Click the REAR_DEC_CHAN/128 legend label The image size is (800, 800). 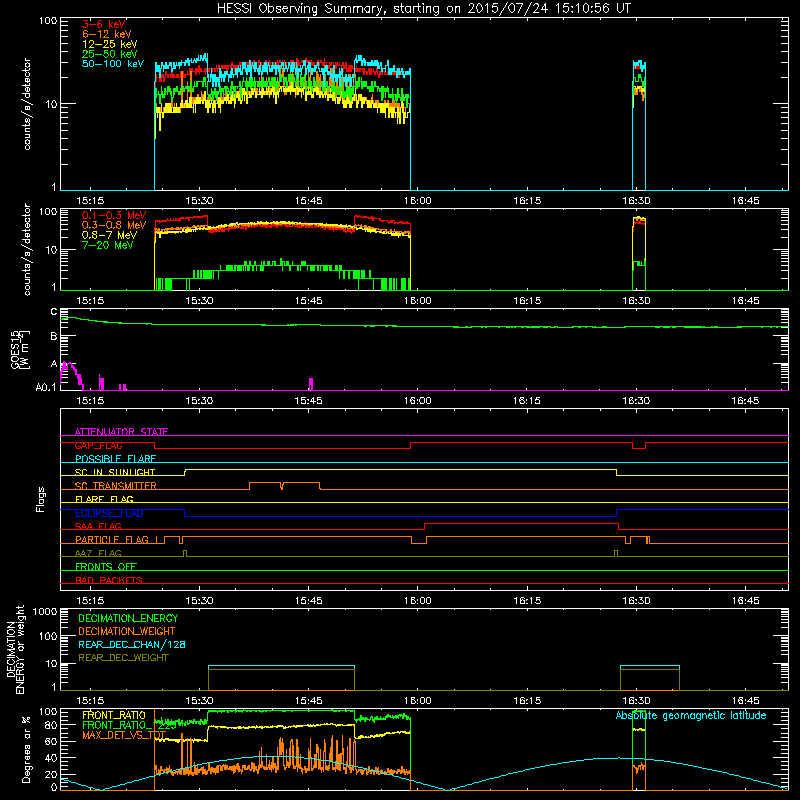coord(132,644)
